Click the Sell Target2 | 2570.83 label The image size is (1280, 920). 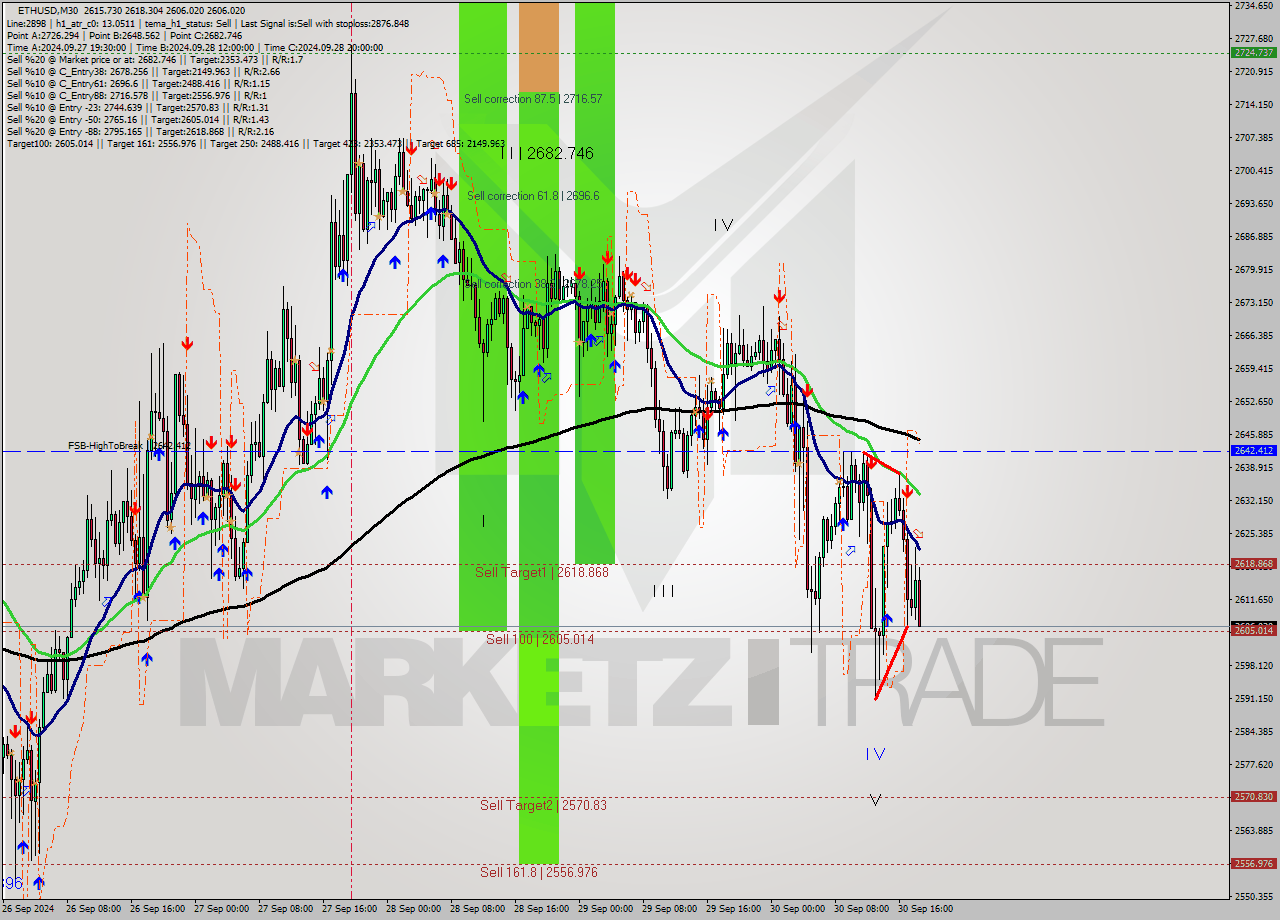(543, 805)
